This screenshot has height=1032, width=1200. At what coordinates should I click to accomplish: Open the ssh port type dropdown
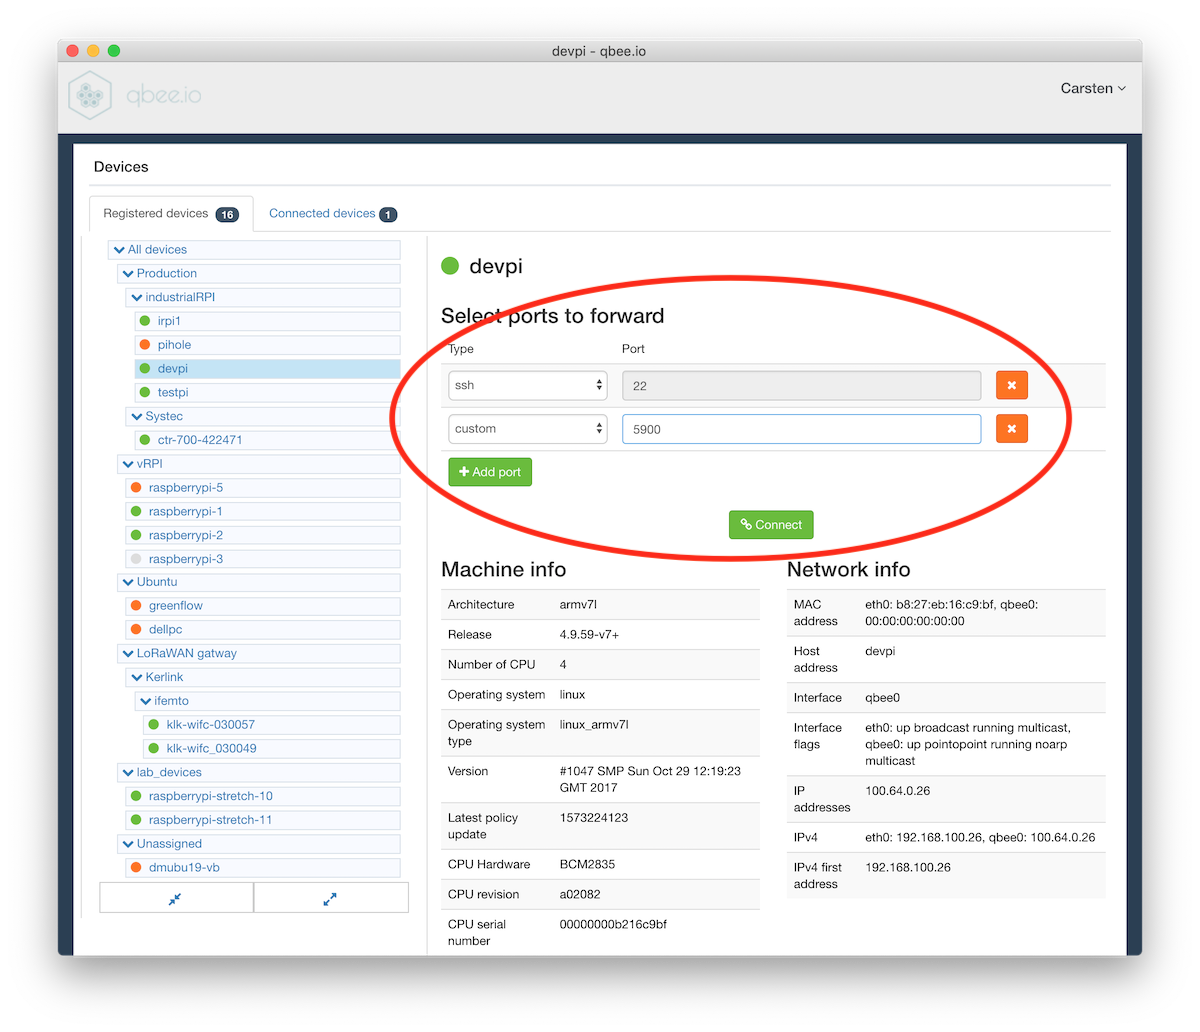[527, 385]
